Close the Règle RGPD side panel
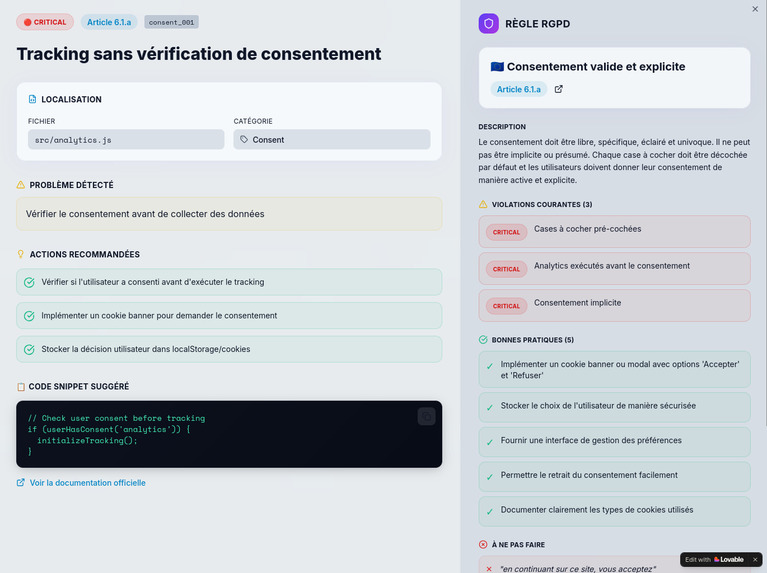The height and width of the screenshot is (573, 767). tap(755, 9)
